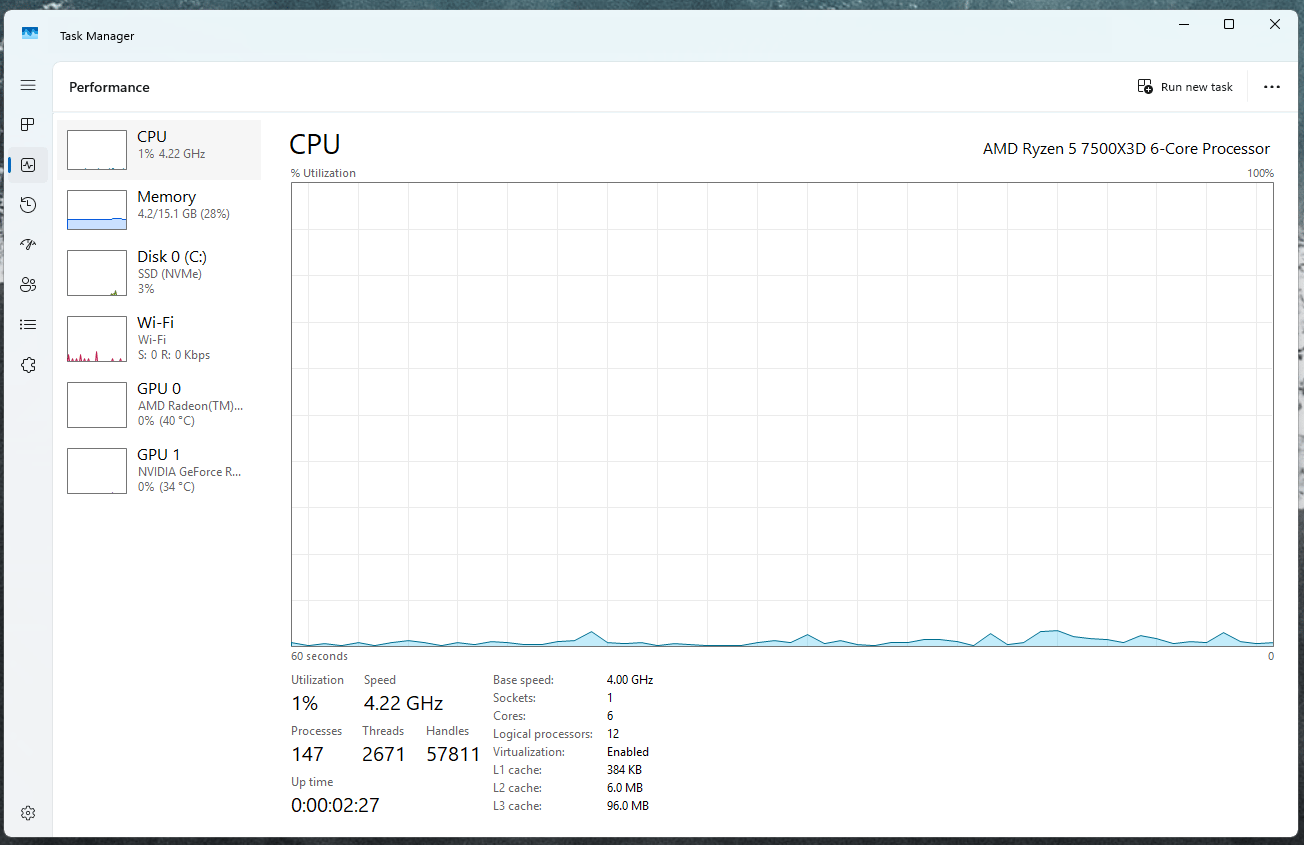Click the '% Utilization' graph label
1304x845 pixels.
pyautogui.click(x=323, y=173)
